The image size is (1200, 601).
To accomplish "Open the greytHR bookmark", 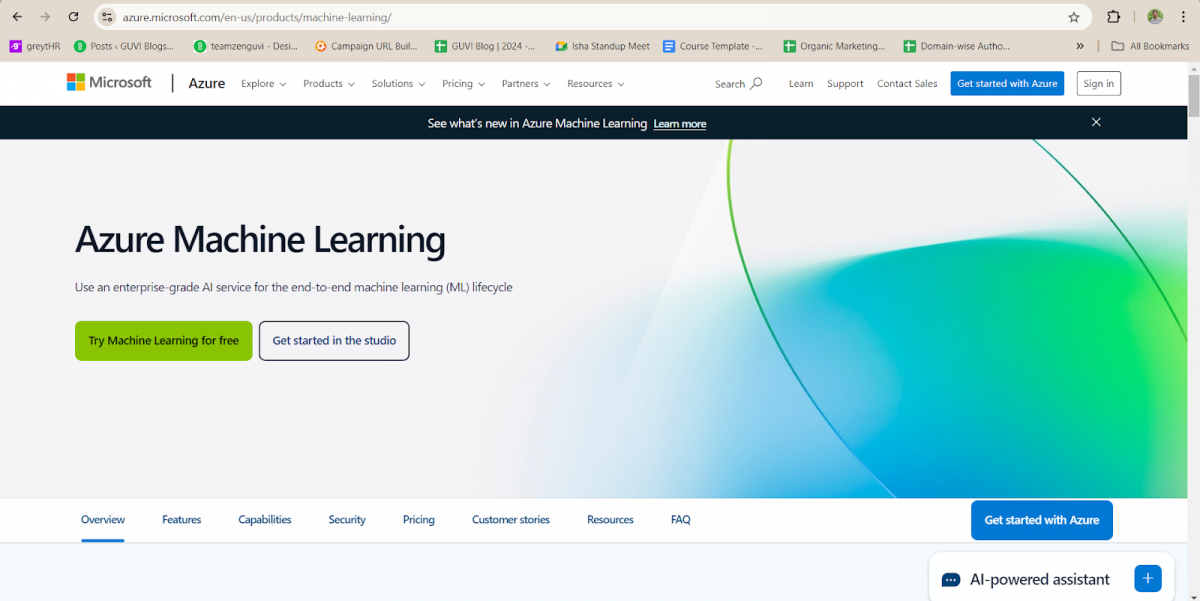I will (x=35, y=46).
